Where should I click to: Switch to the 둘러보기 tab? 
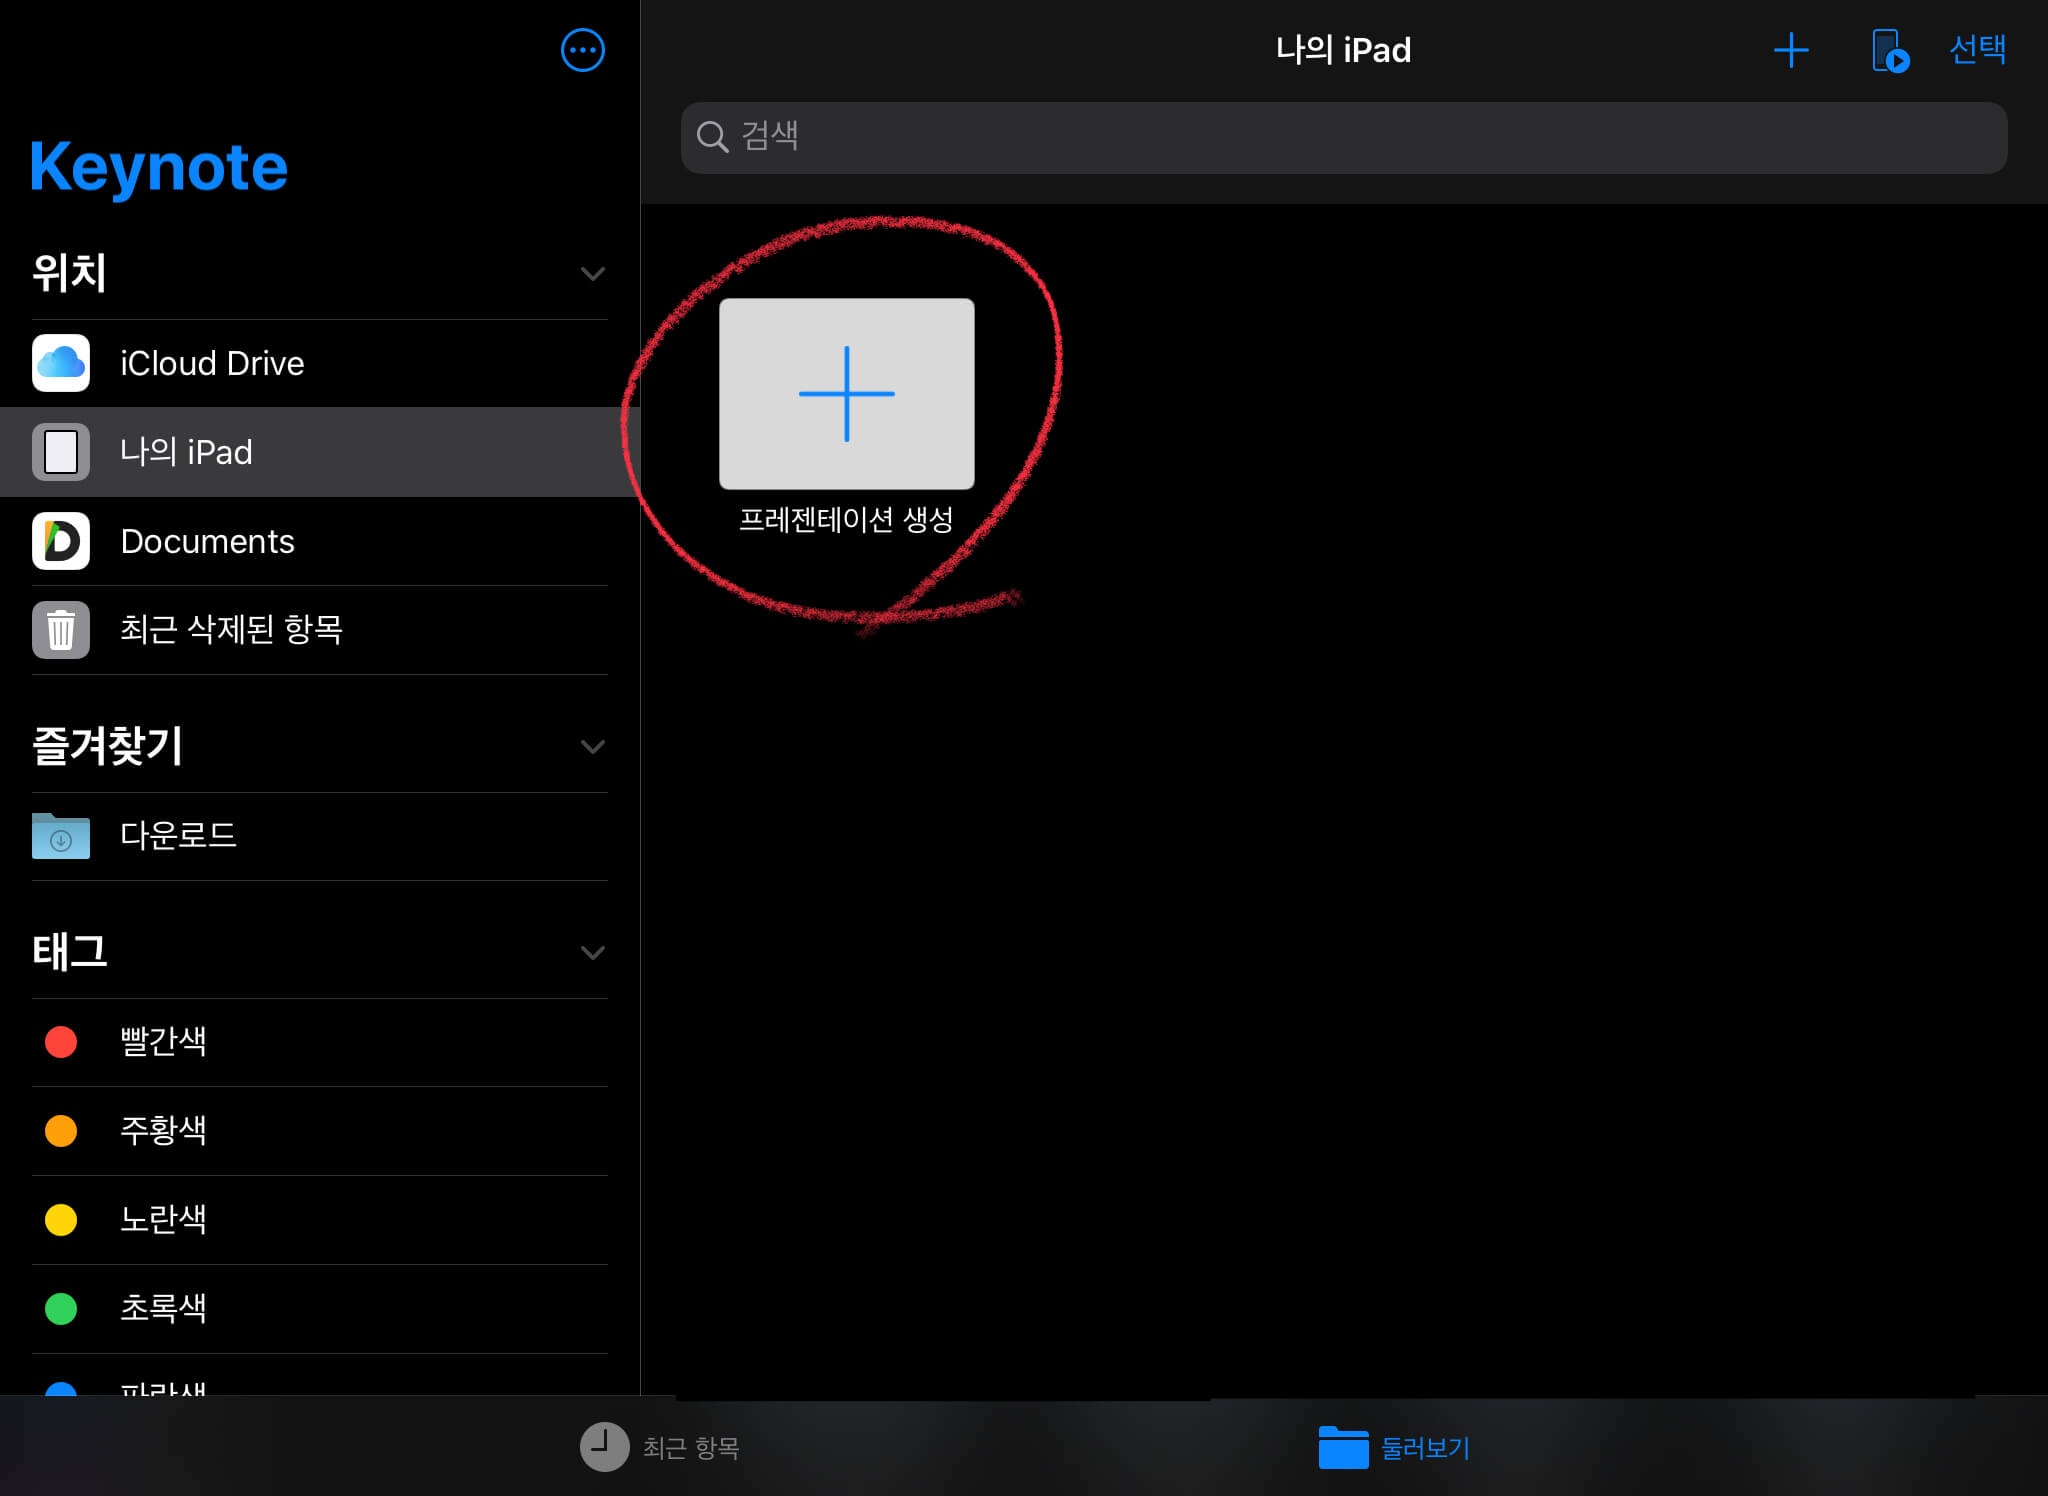point(1395,1447)
